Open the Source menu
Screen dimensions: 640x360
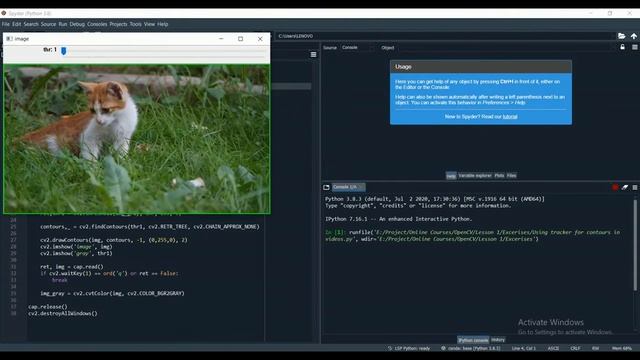tap(48, 24)
